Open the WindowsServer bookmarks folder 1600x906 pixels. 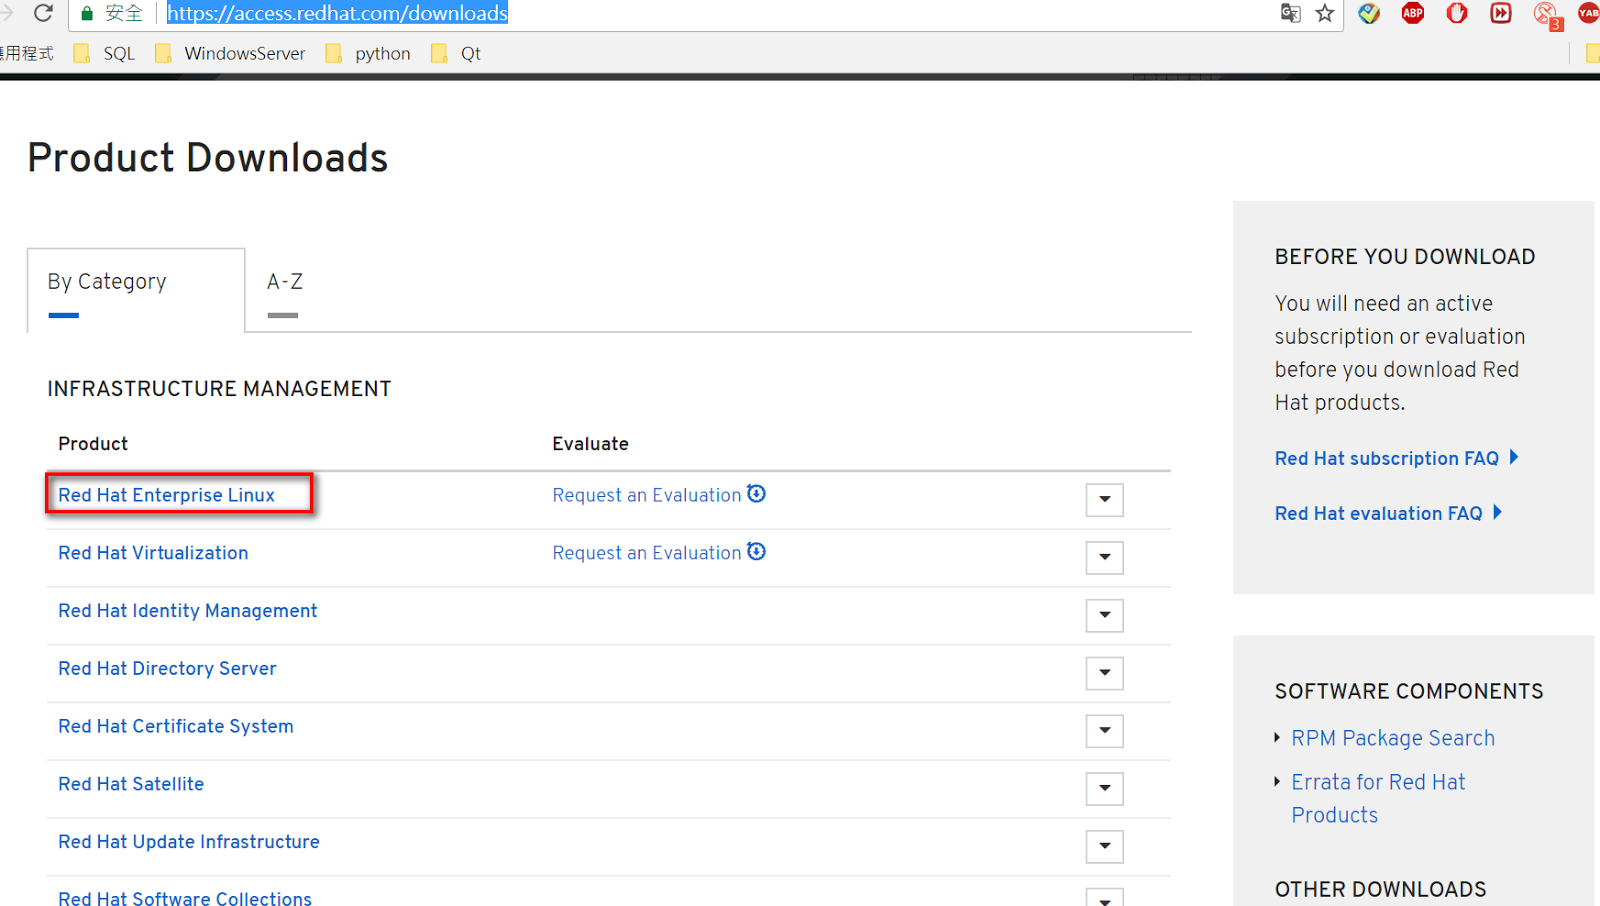[x=231, y=53]
